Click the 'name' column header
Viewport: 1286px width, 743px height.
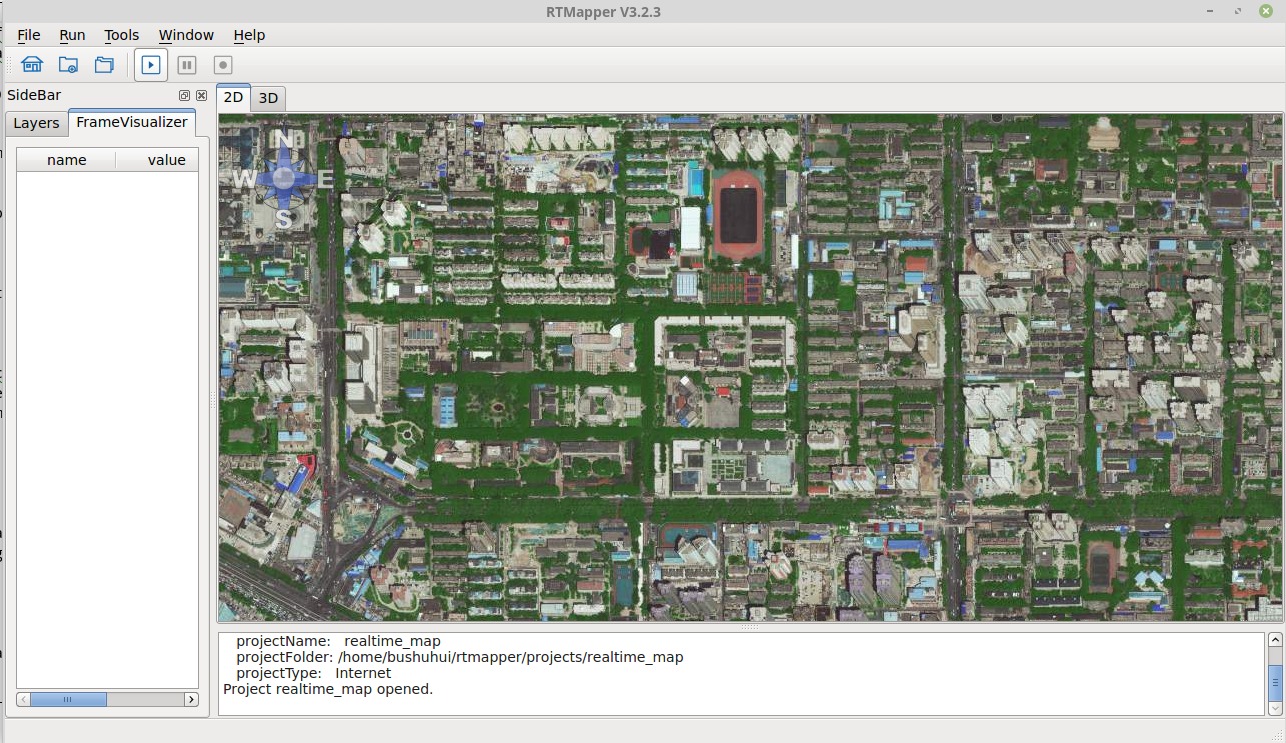tap(67, 160)
